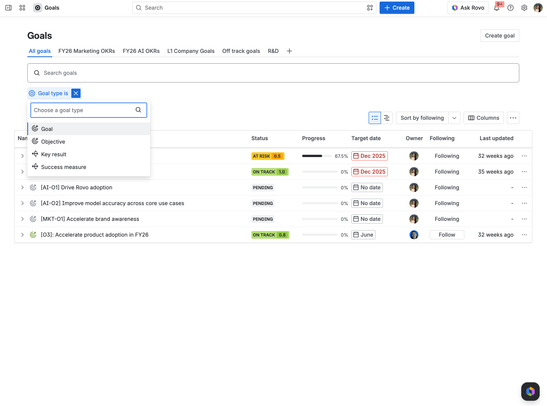
Task: Click the Create goal button
Action: coord(500,36)
